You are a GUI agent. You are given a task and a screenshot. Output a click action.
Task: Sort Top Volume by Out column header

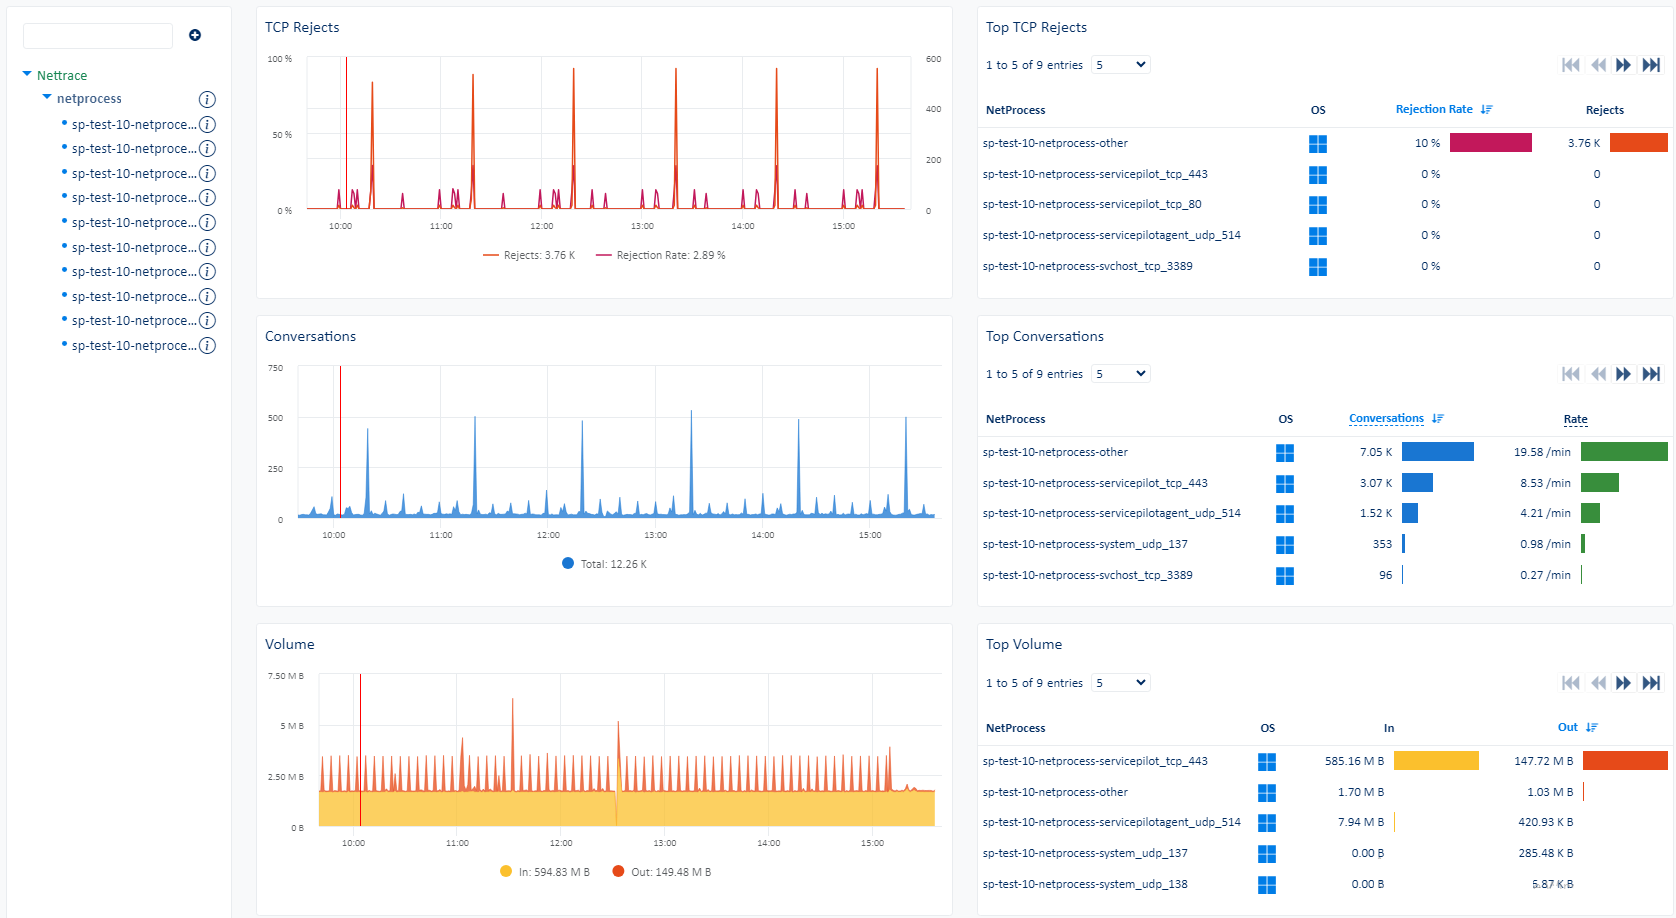[1567, 728]
